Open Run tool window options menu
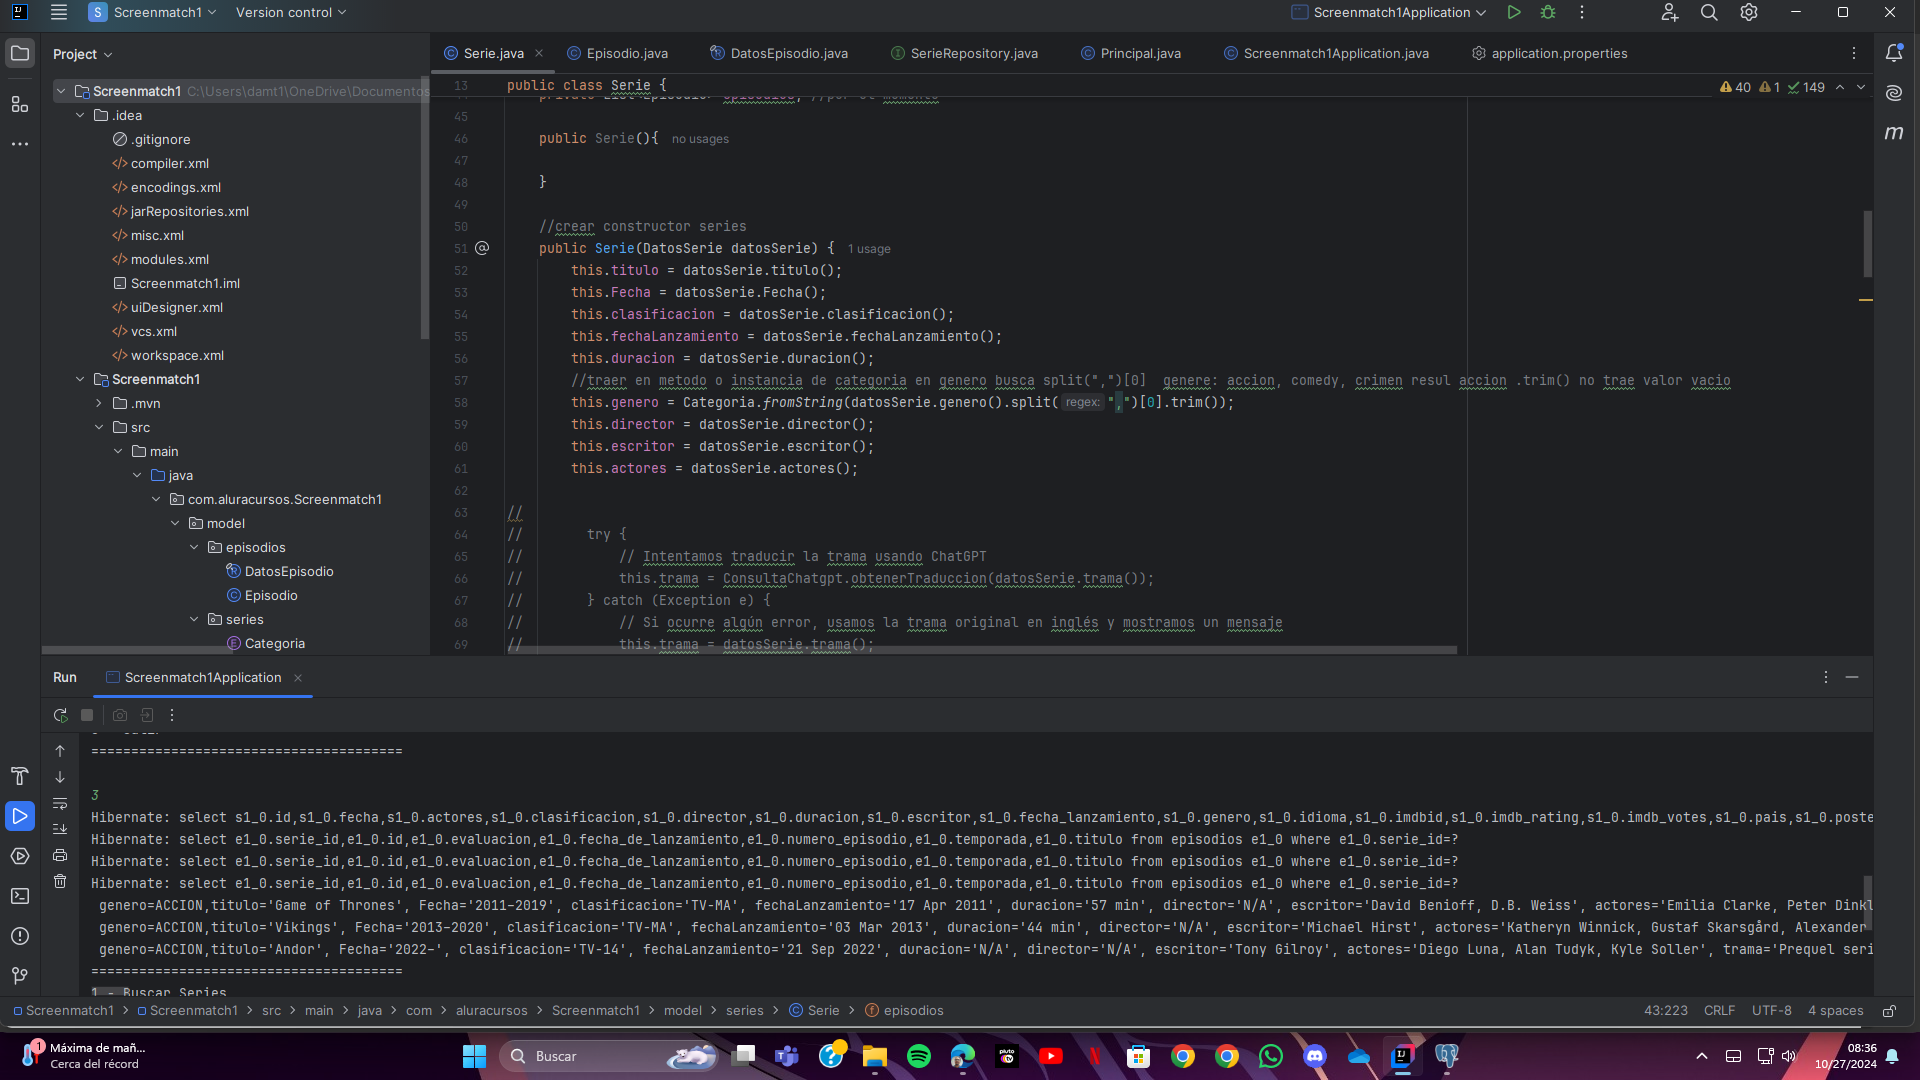Image resolution: width=1920 pixels, height=1080 pixels. pos(1826,677)
